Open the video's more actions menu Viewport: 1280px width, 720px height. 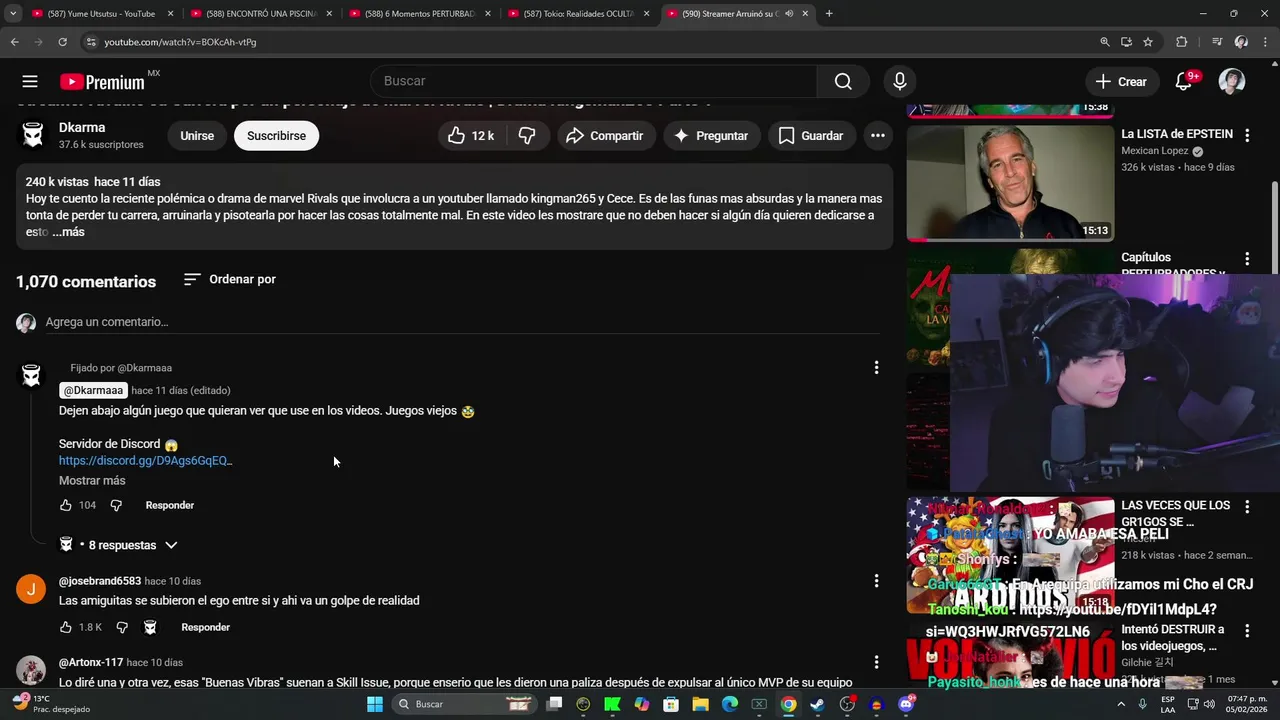click(878, 136)
